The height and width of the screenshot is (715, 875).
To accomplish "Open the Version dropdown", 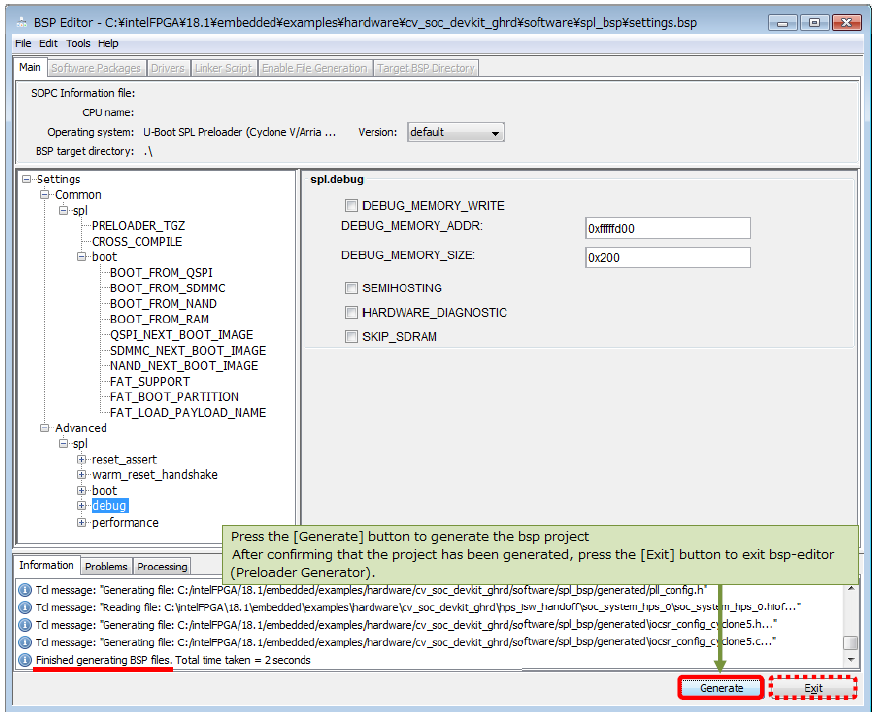I will coord(456,132).
